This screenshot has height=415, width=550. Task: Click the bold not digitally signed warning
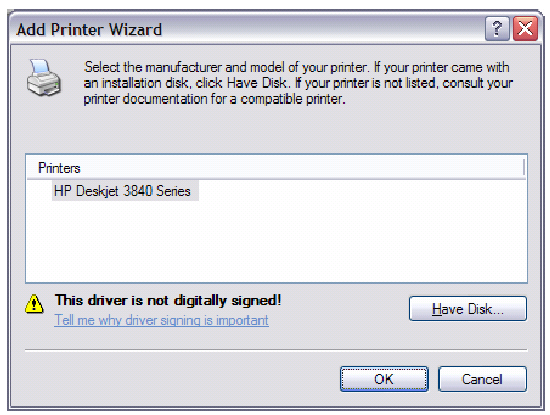(168, 300)
